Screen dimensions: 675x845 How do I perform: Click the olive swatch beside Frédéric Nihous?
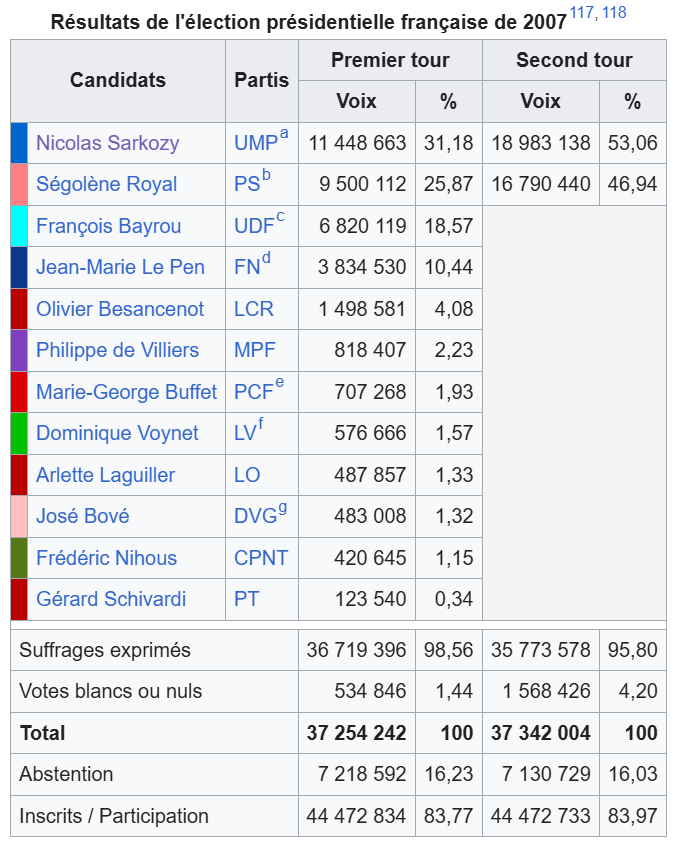point(19,558)
